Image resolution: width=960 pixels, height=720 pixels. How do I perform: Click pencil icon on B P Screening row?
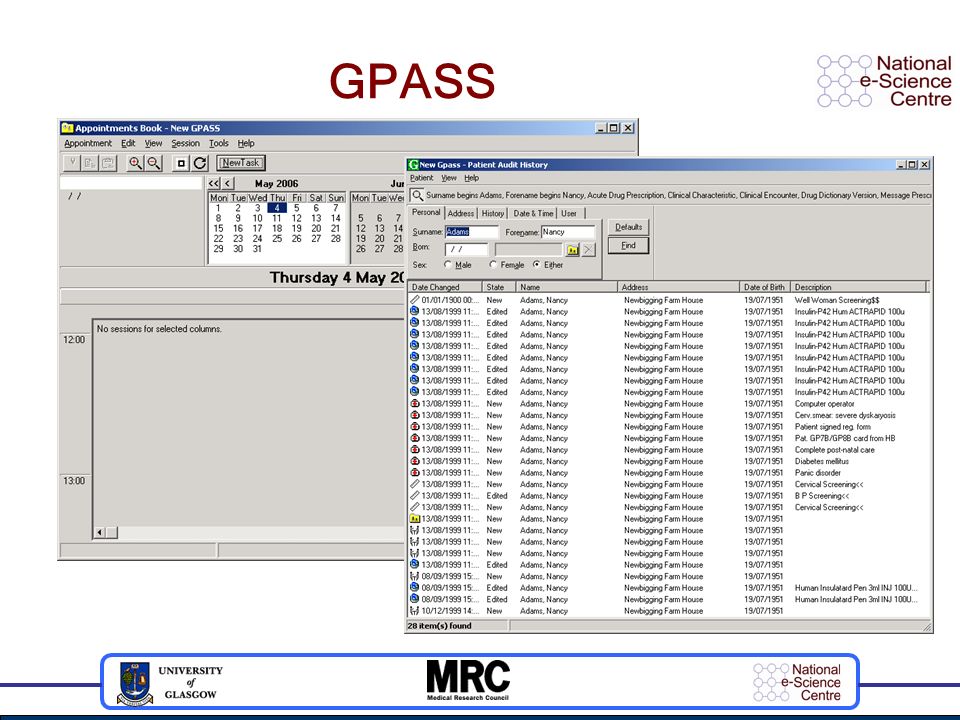click(414, 495)
